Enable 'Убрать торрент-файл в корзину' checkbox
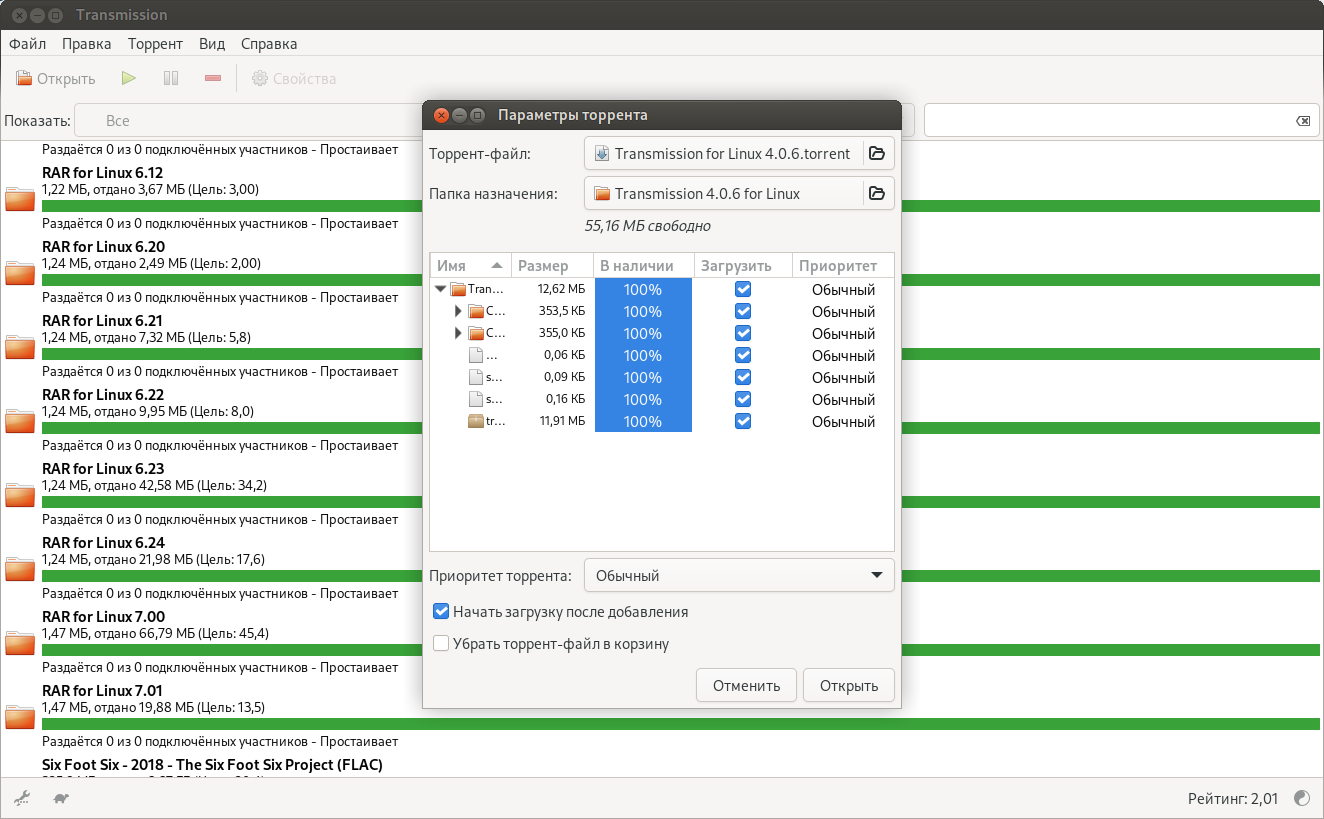 click(x=441, y=644)
